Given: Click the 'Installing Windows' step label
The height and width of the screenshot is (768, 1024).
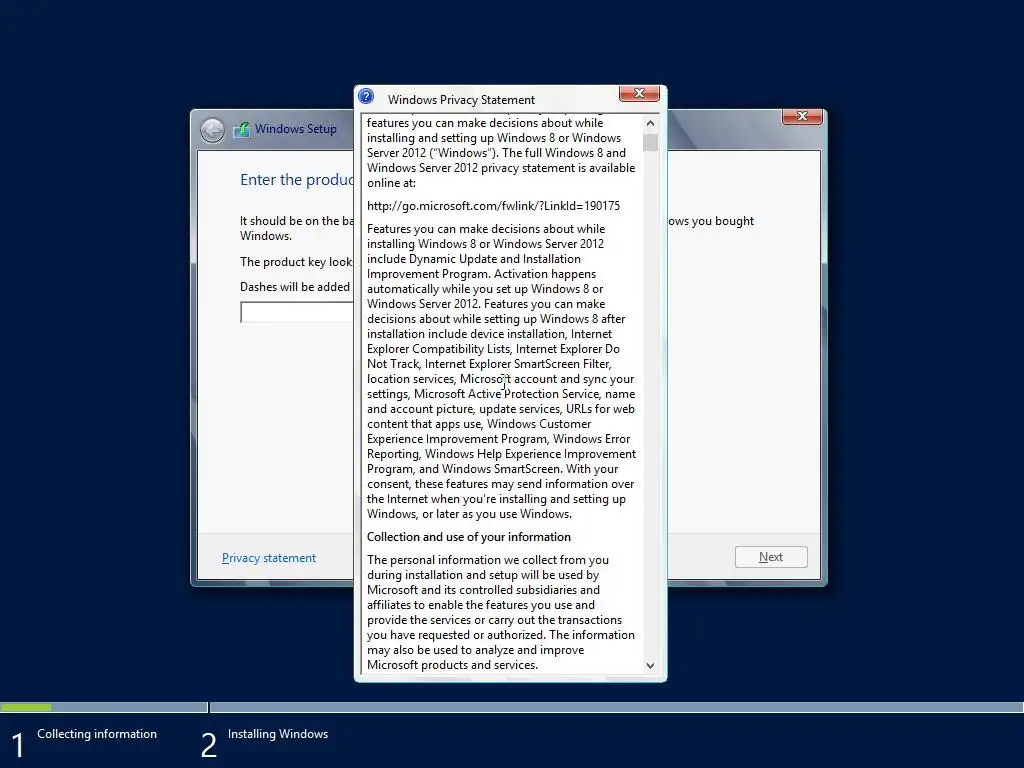Looking at the screenshot, I should (278, 733).
